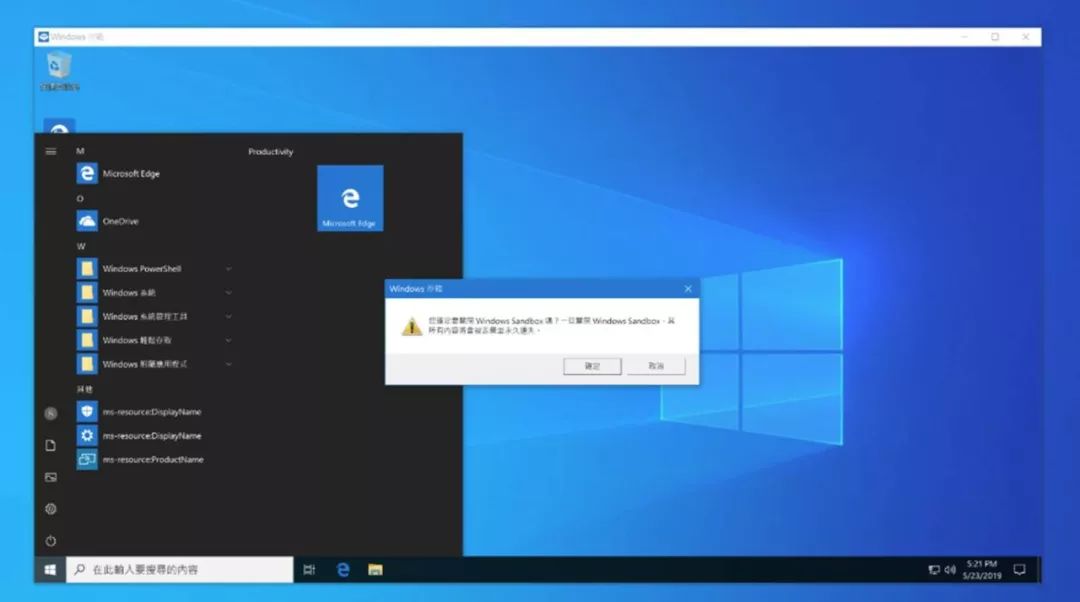Screen dimensions: 1080x602
Task: Open the taskbar clock showing 5:21 PM
Action: coord(982,570)
